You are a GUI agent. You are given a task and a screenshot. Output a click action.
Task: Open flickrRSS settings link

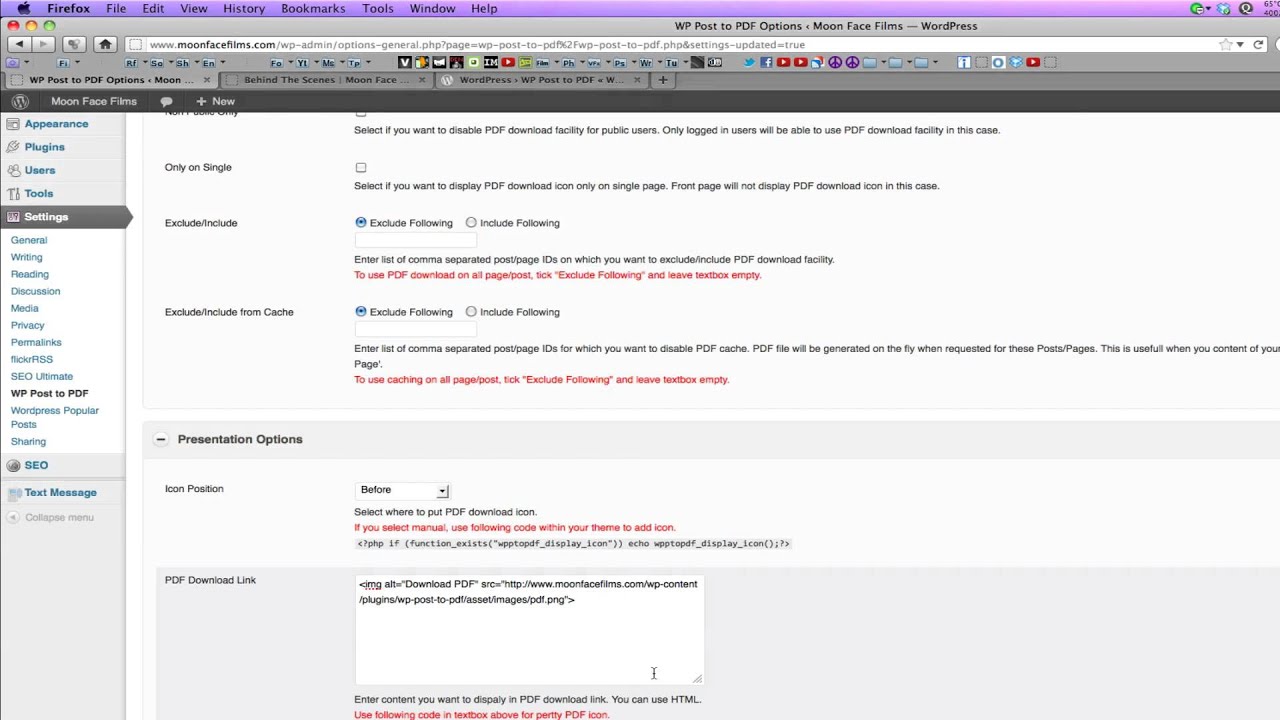point(32,359)
